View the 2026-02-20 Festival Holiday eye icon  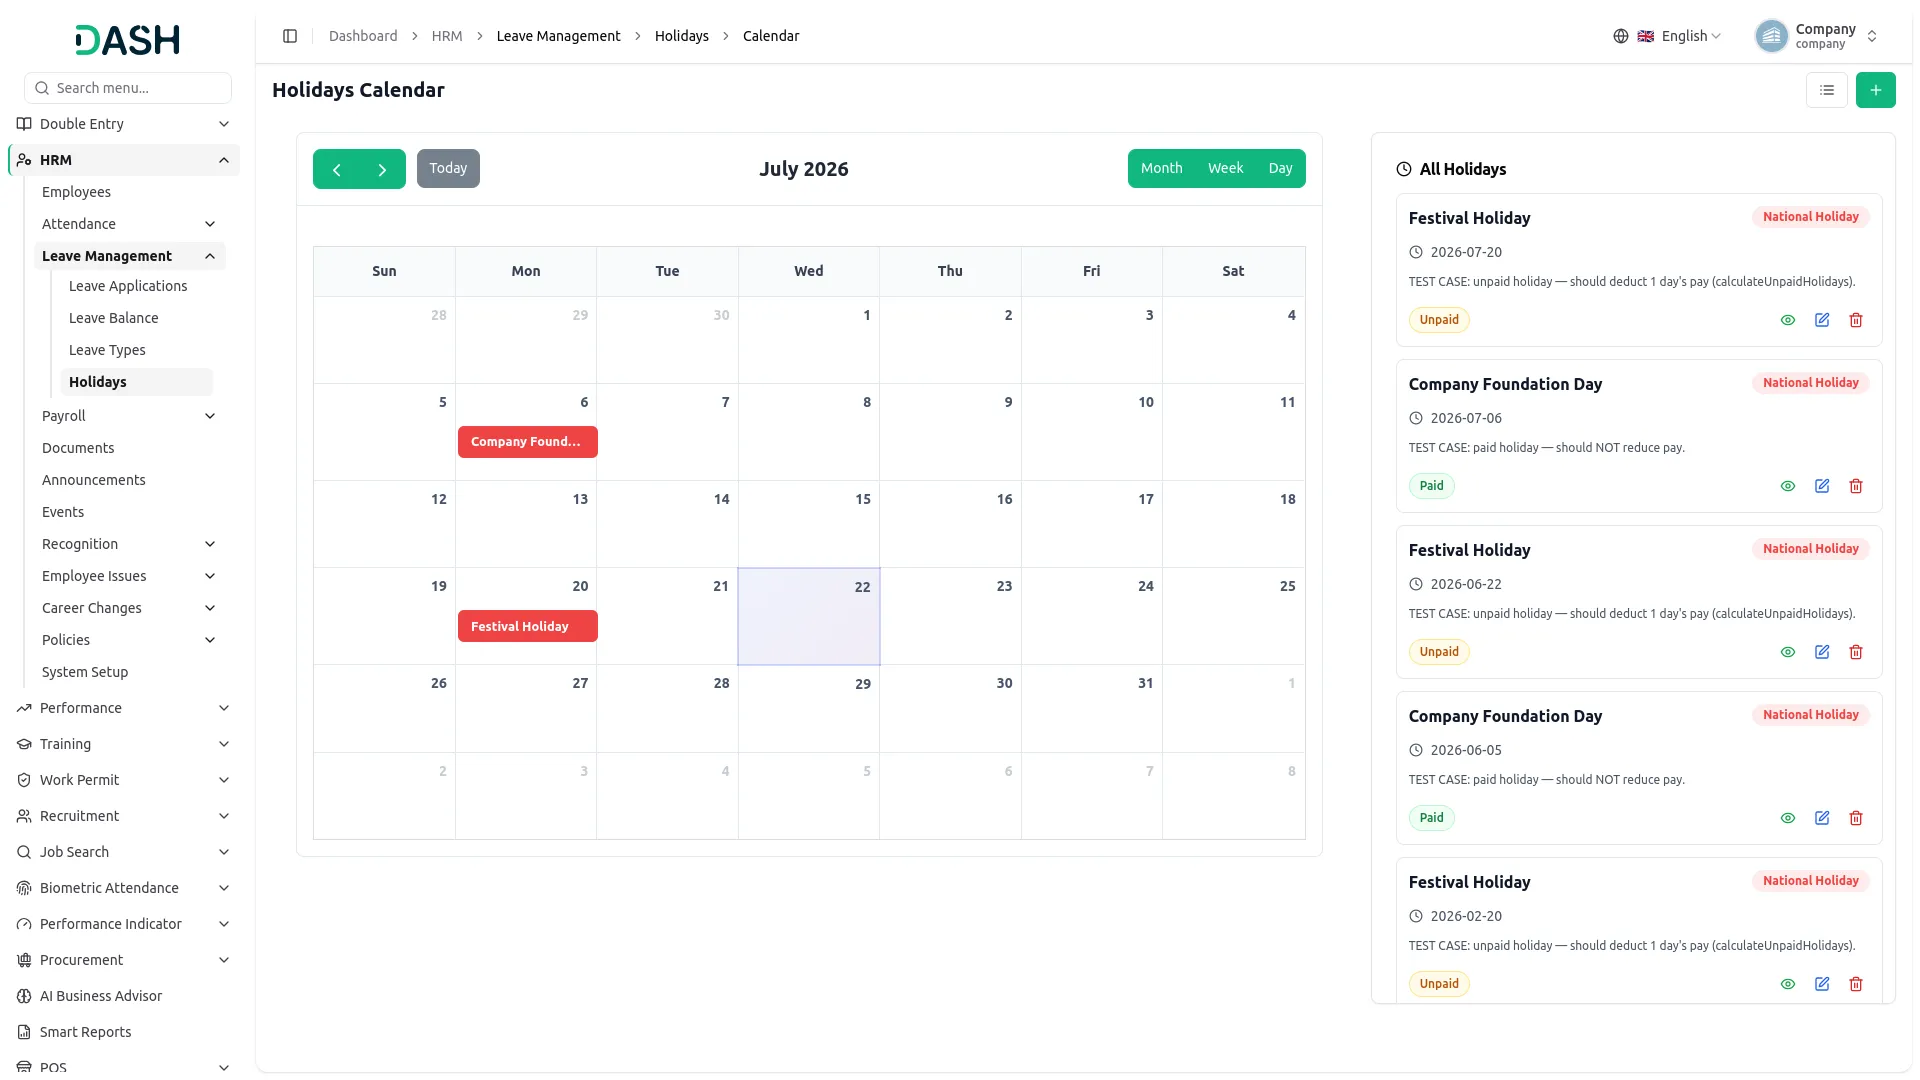coord(1788,984)
